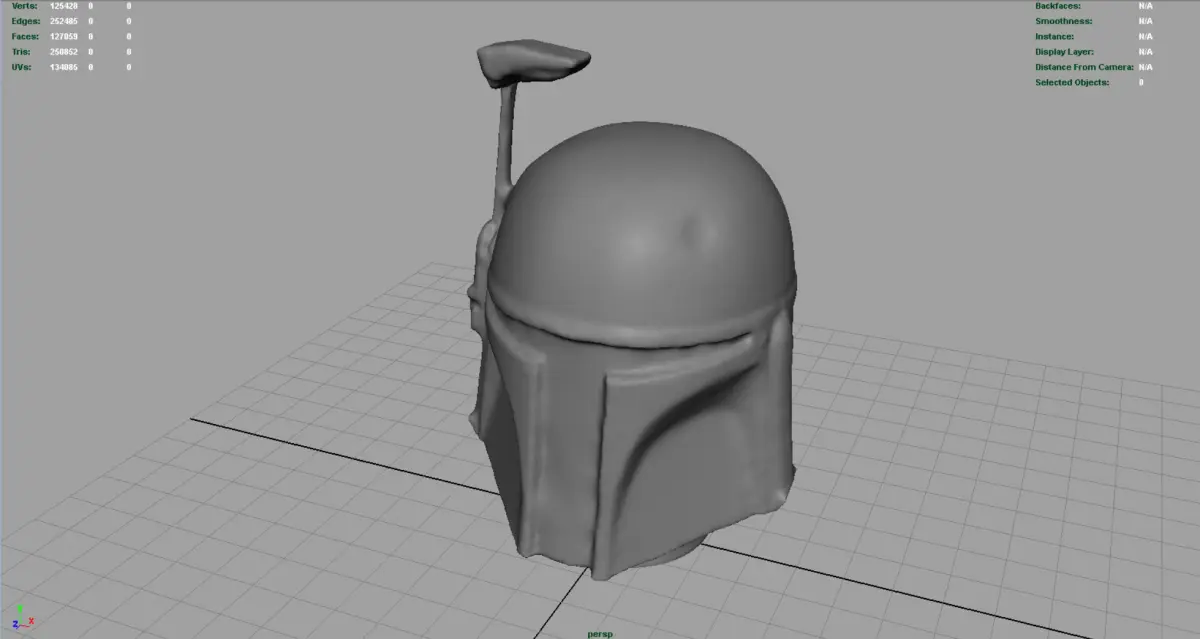Click the "Display Layer:" HUD label
Image resolution: width=1200 pixels, height=639 pixels.
click(1065, 52)
